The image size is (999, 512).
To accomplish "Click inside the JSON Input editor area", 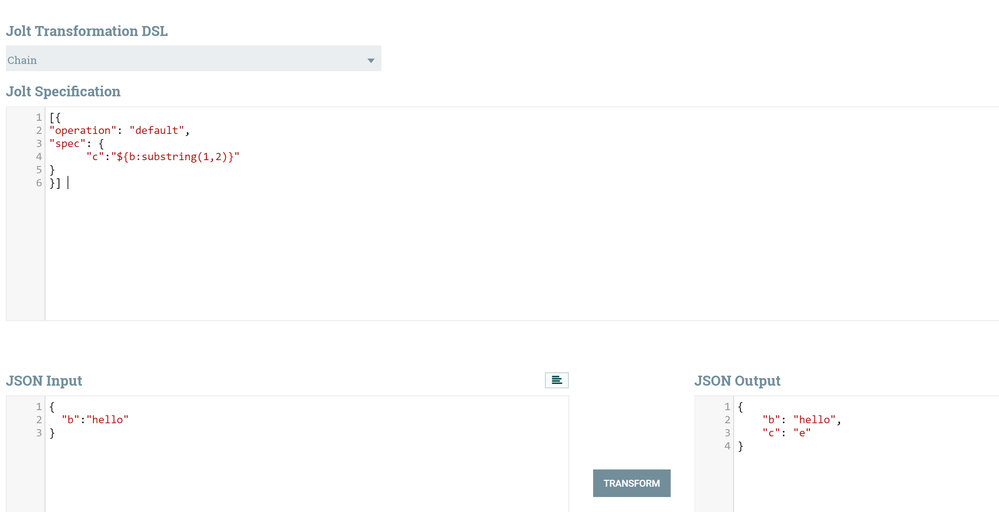I will point(306,453).
